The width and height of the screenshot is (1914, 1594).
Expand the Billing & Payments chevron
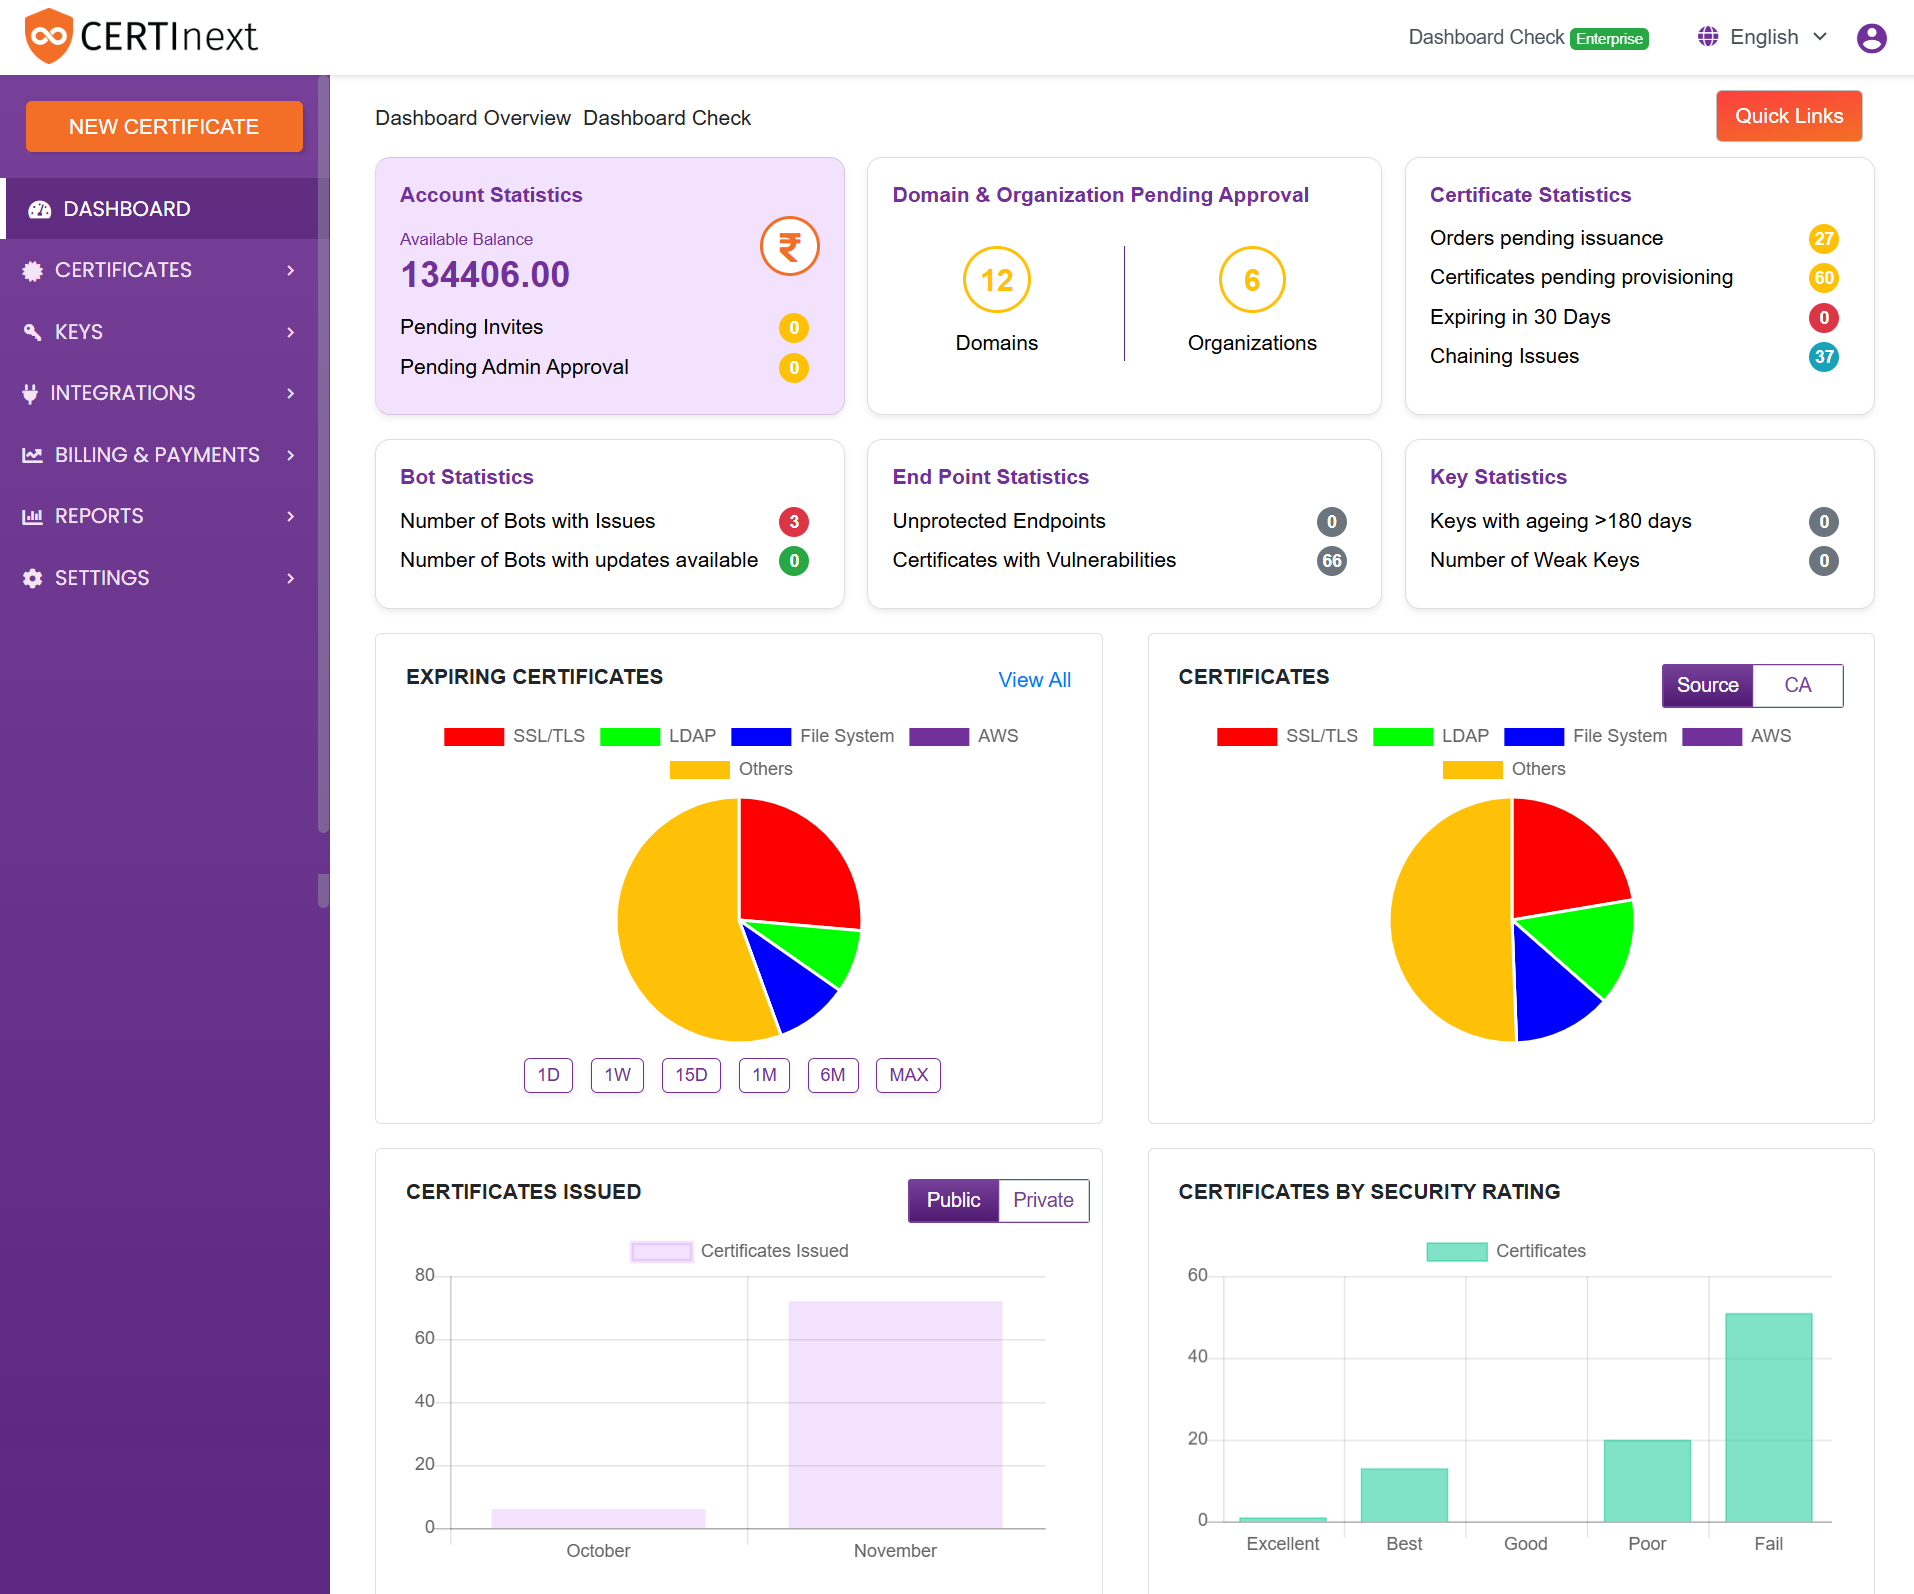[291, 455]
